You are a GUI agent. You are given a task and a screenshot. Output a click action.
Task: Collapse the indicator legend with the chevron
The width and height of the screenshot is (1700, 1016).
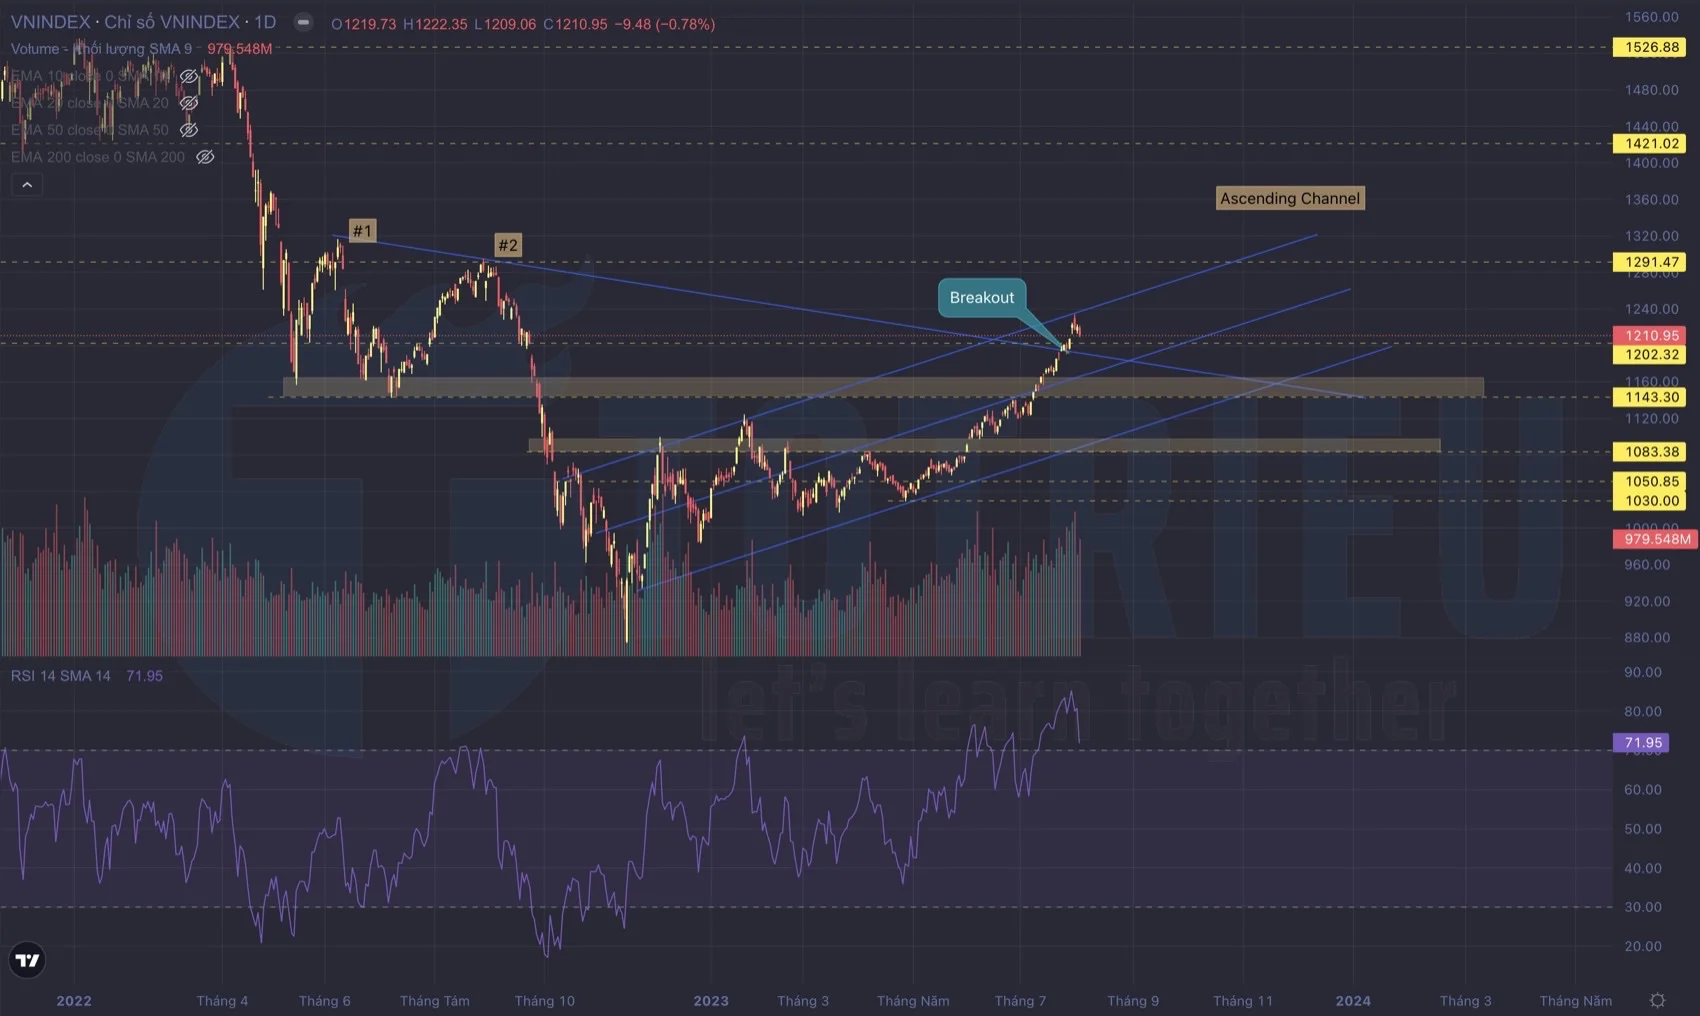27,185
